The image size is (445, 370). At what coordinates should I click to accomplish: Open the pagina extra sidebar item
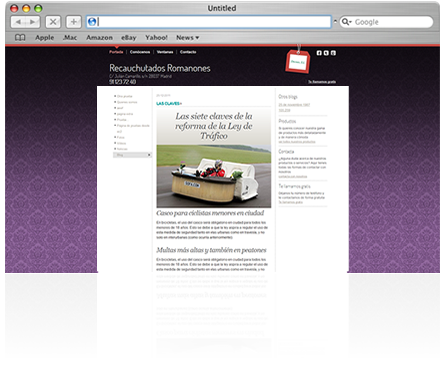[125, 114]
